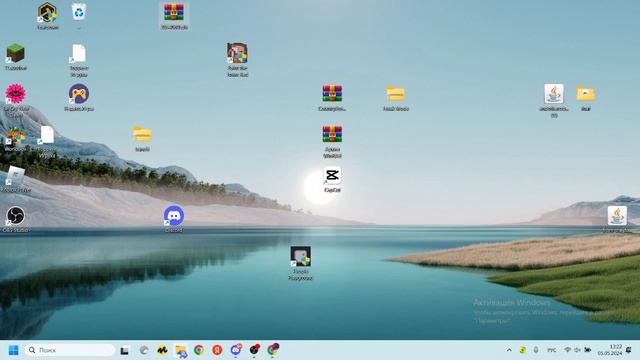Open the gray swirl app on taskbar
This screenshot has width=640, height=360.
[x=144, y=350]
